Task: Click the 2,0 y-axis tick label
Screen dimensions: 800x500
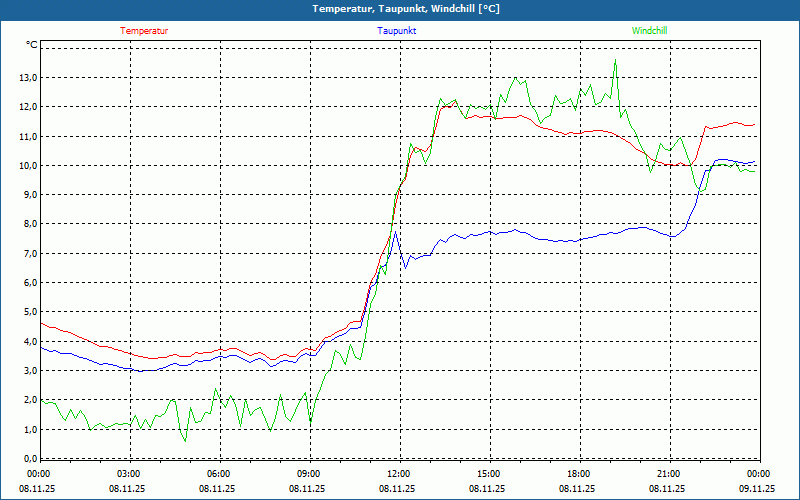Action: click(27, 400)
